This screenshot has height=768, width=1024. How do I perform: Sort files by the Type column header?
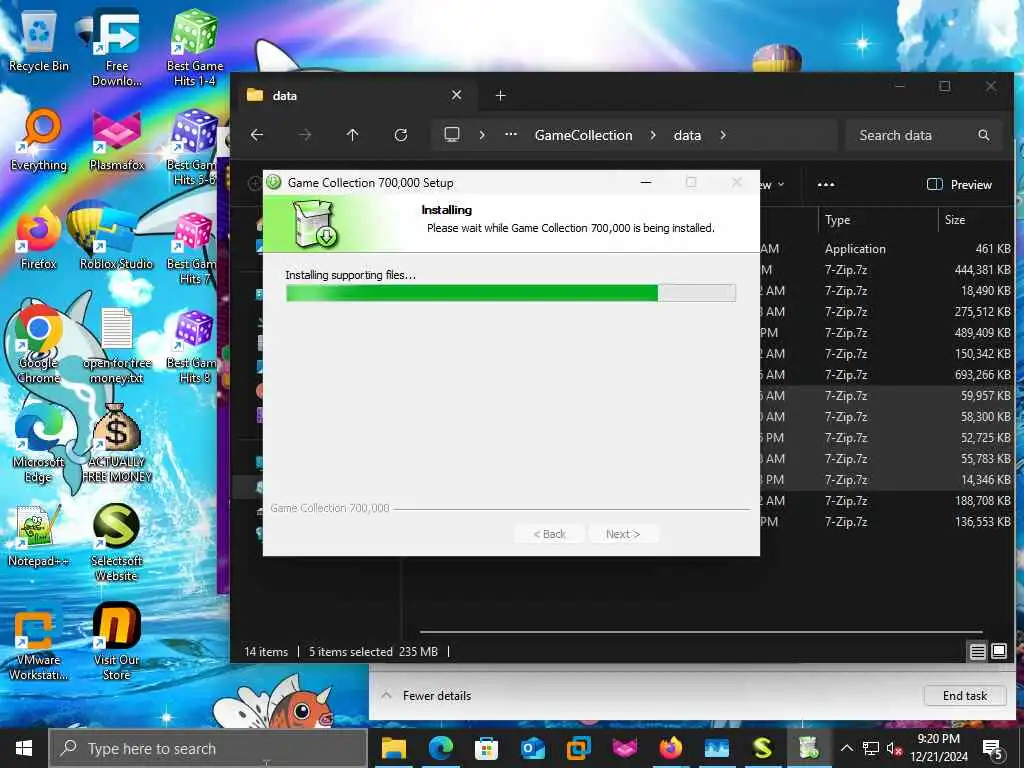pos(877,220)
